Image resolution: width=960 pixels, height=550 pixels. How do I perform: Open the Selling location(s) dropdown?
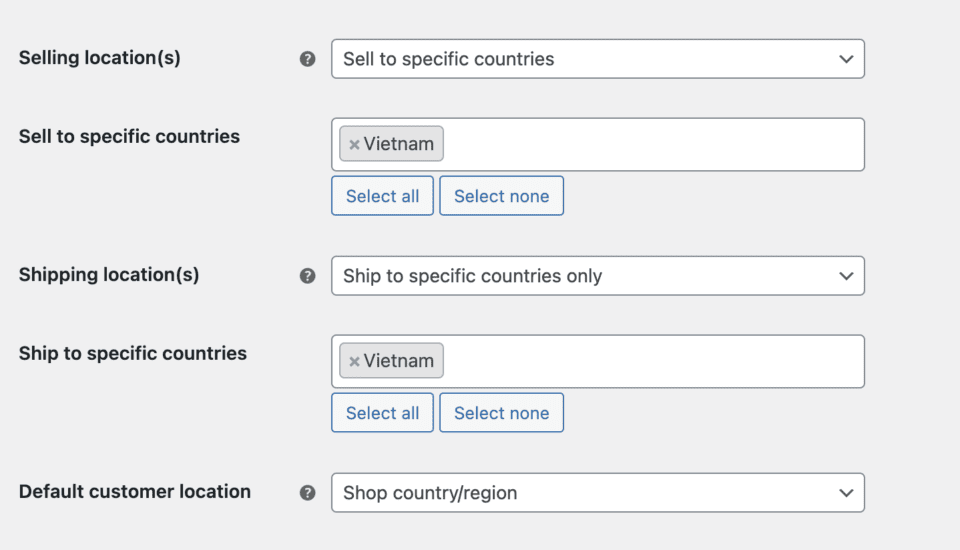597,59
